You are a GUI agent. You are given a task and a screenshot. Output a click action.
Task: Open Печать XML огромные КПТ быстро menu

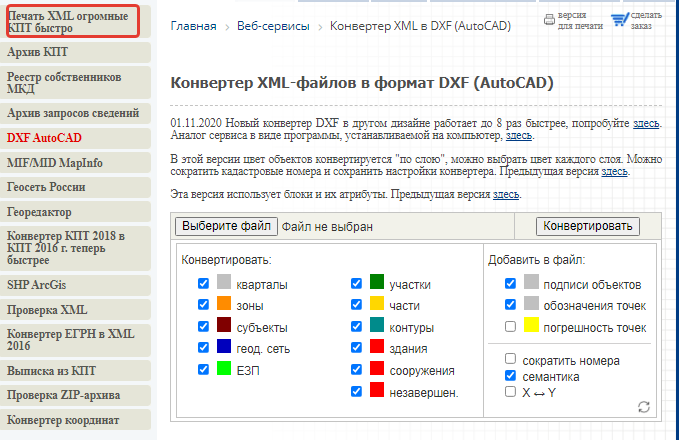(73, 21)
